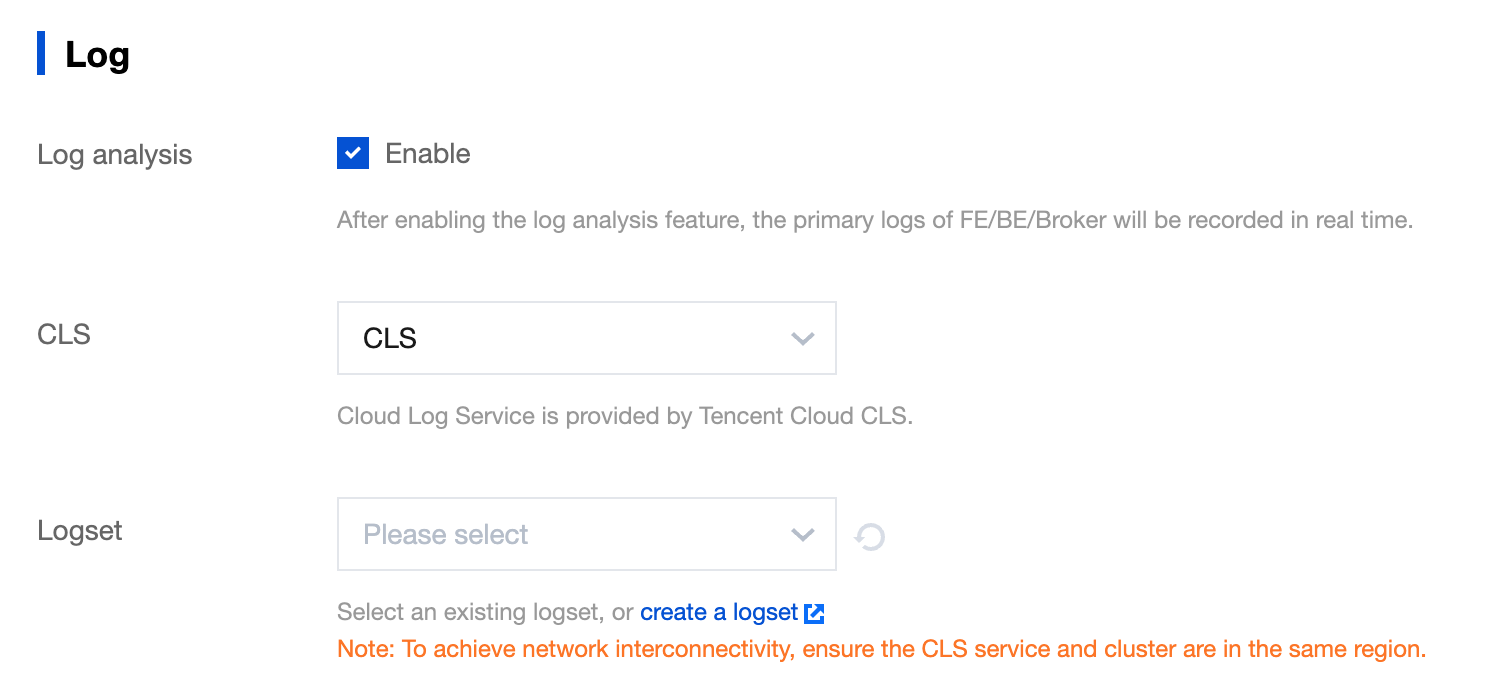Click the chevron arrow in the CLS dropdown
The image size is (1508, 682).
click(x=802, y=339)
